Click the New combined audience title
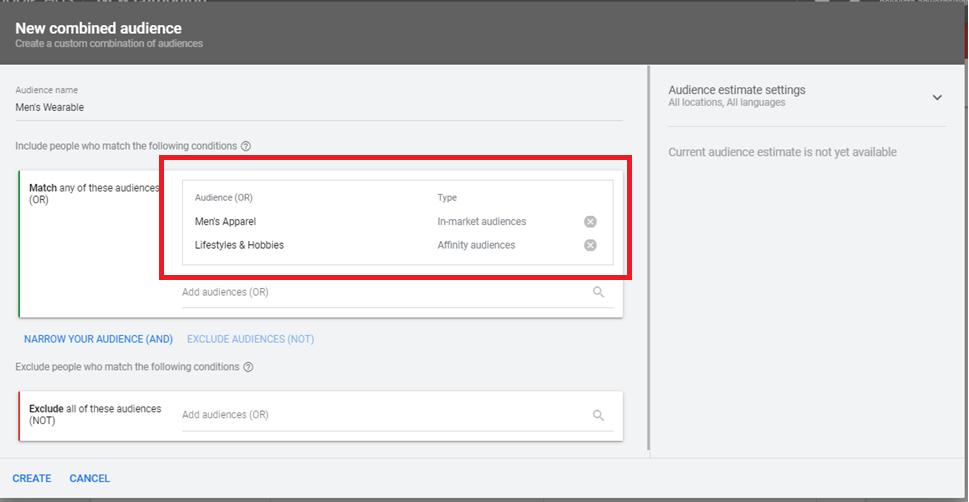This screenshot has width=969, height=502. [x=98, y=28]
